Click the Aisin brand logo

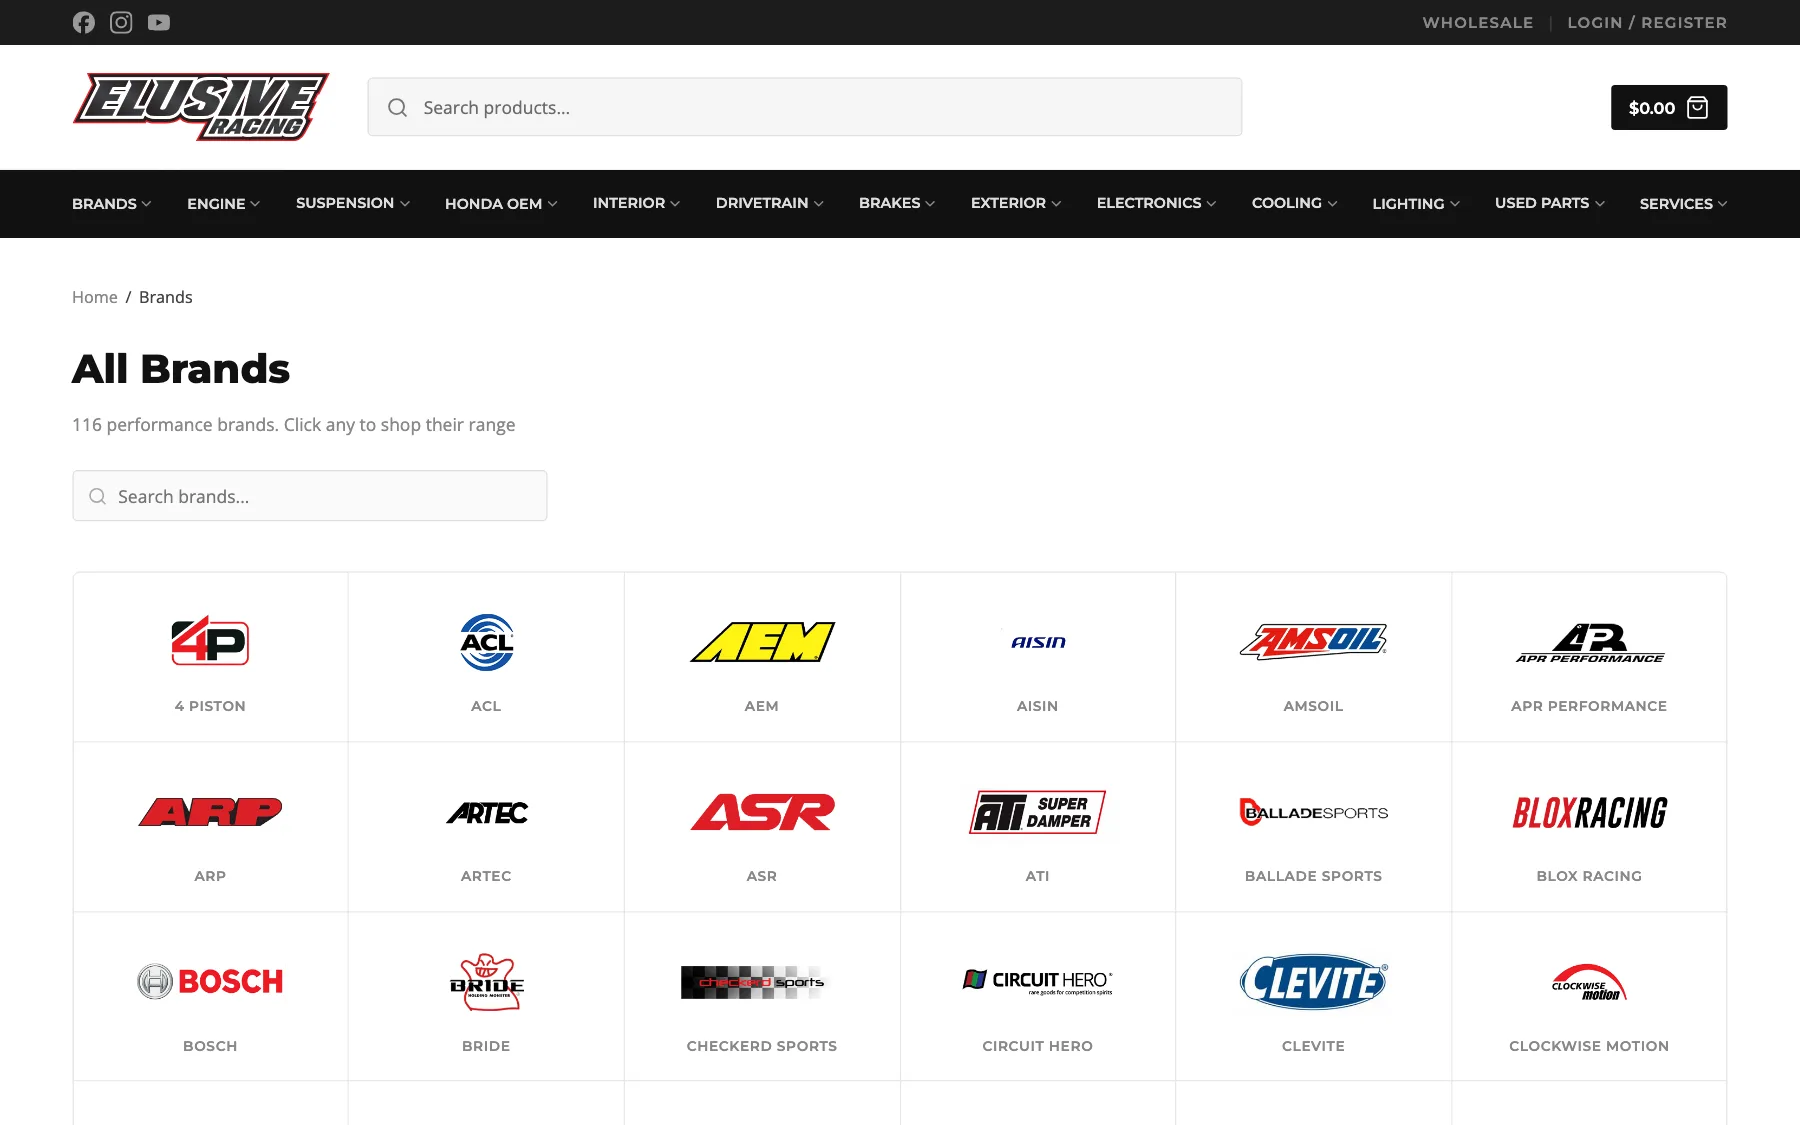click(1038, 642)
